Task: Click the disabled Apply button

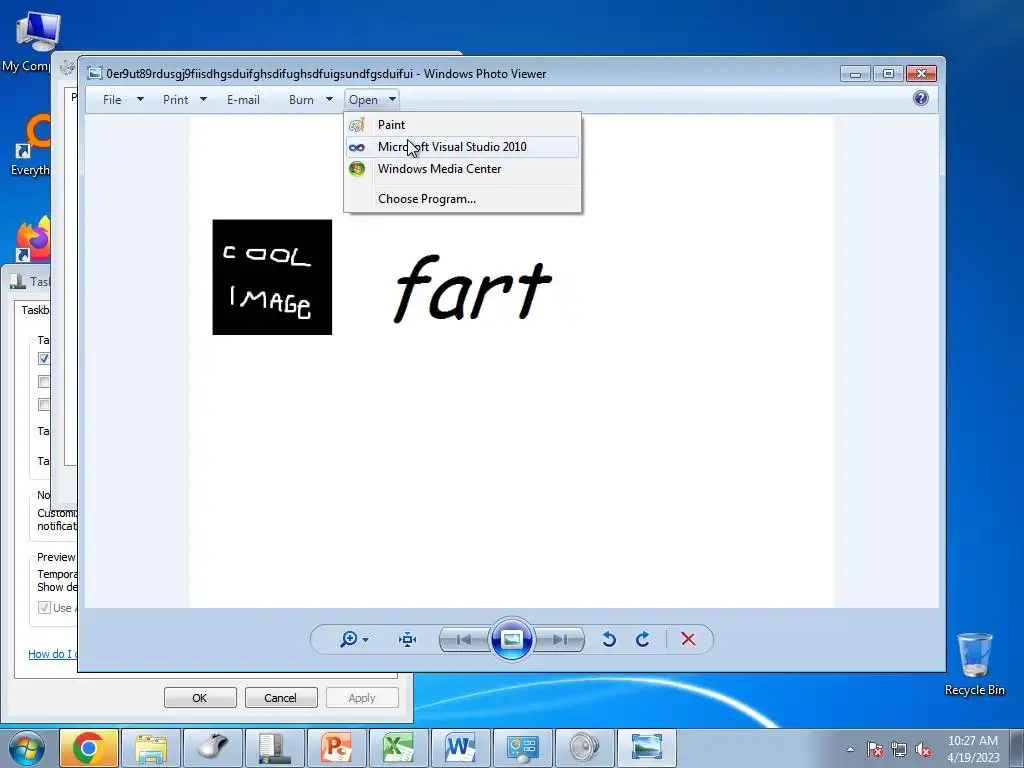Action: point(362,697)
